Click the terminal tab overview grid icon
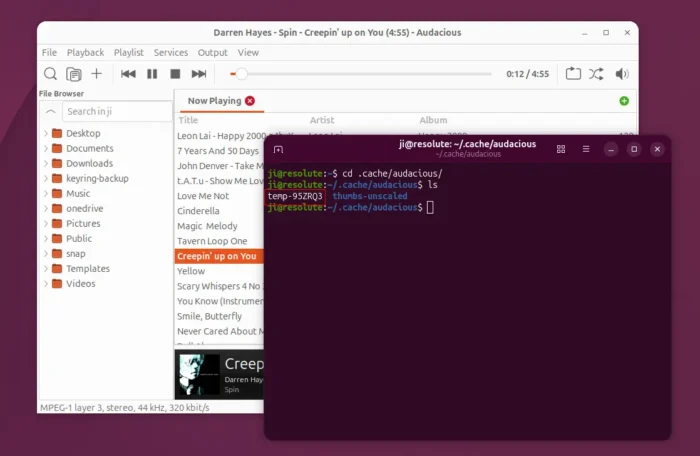700x456 pixels. 561,149
